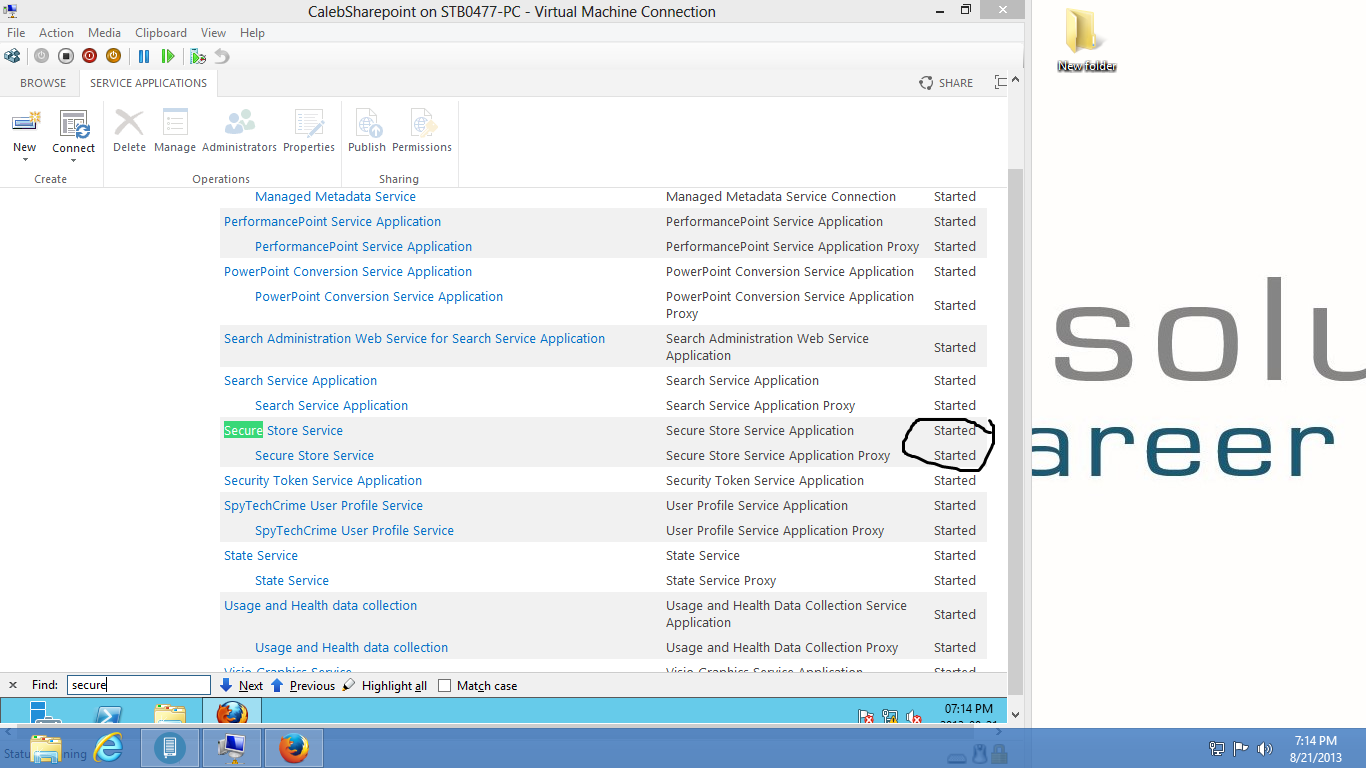The width and height of the screenshot is (1366, 768).
Task: Click the SHARE button
Action: click(x=946, y=83)
